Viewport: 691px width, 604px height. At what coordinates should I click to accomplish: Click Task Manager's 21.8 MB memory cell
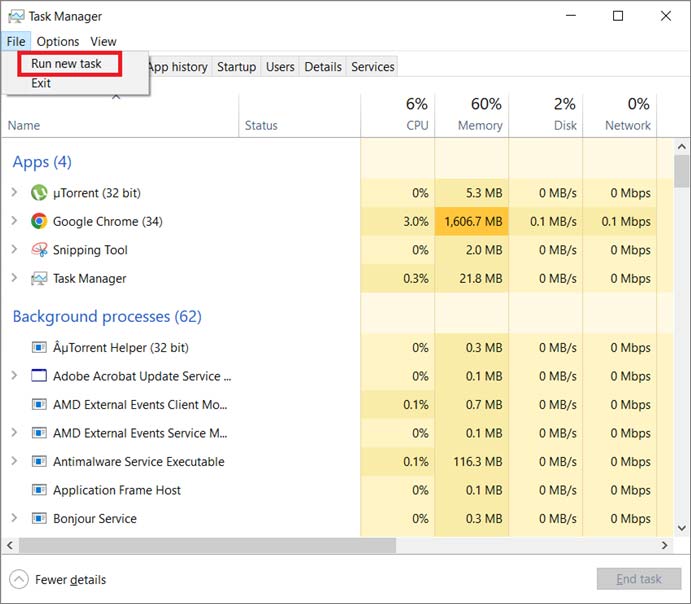click(x=472, y=278)
